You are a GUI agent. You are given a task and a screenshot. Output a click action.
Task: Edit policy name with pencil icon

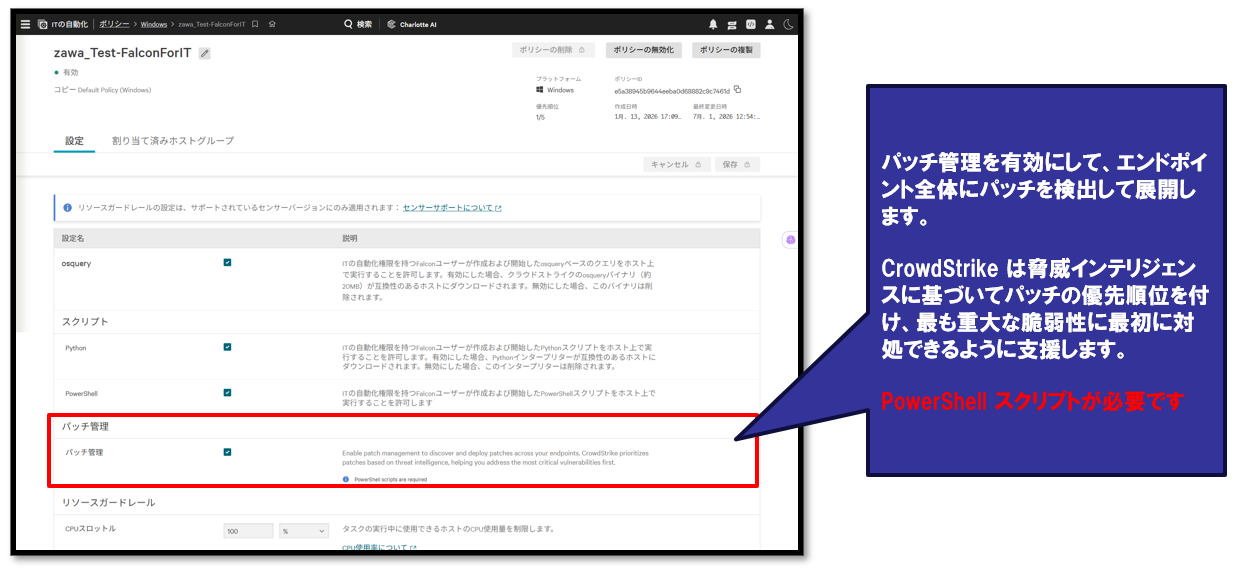click(x=205, y=53)
